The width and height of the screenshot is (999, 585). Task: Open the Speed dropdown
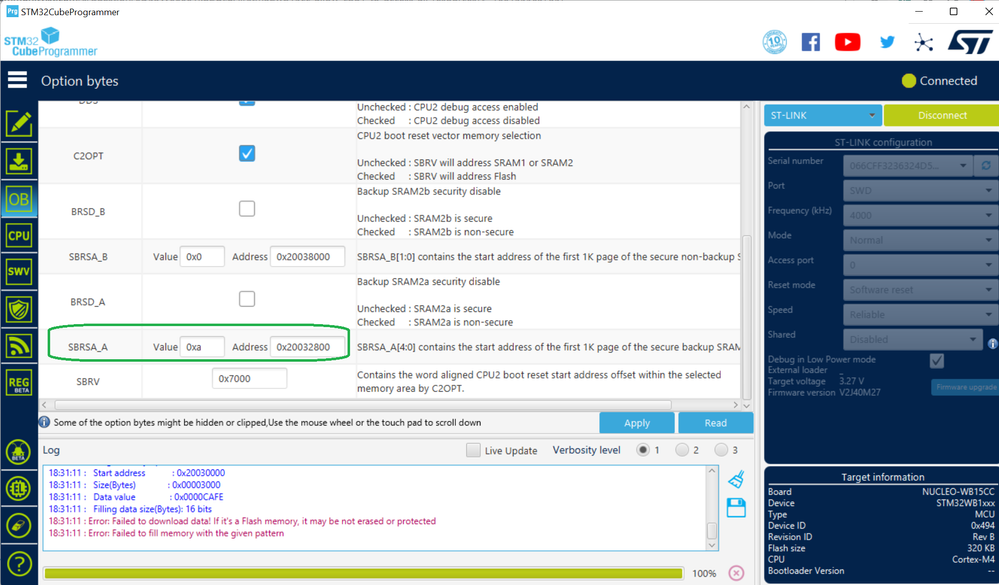pos(921,314)
